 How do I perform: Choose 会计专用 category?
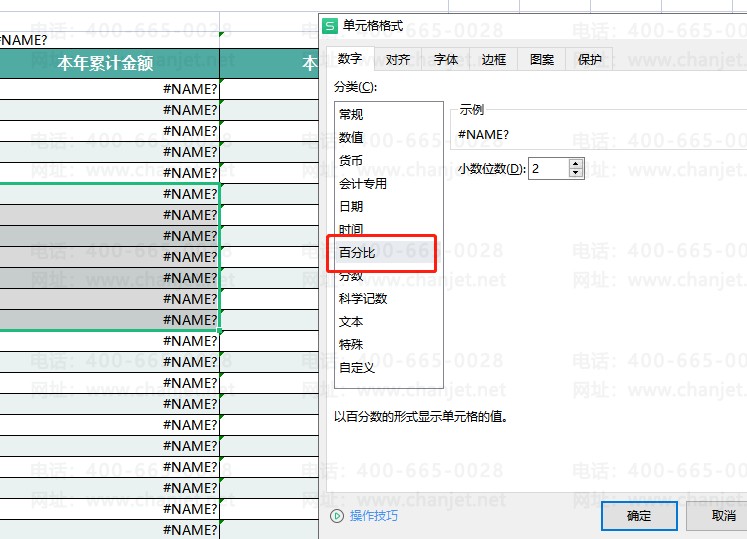[363, 183]
